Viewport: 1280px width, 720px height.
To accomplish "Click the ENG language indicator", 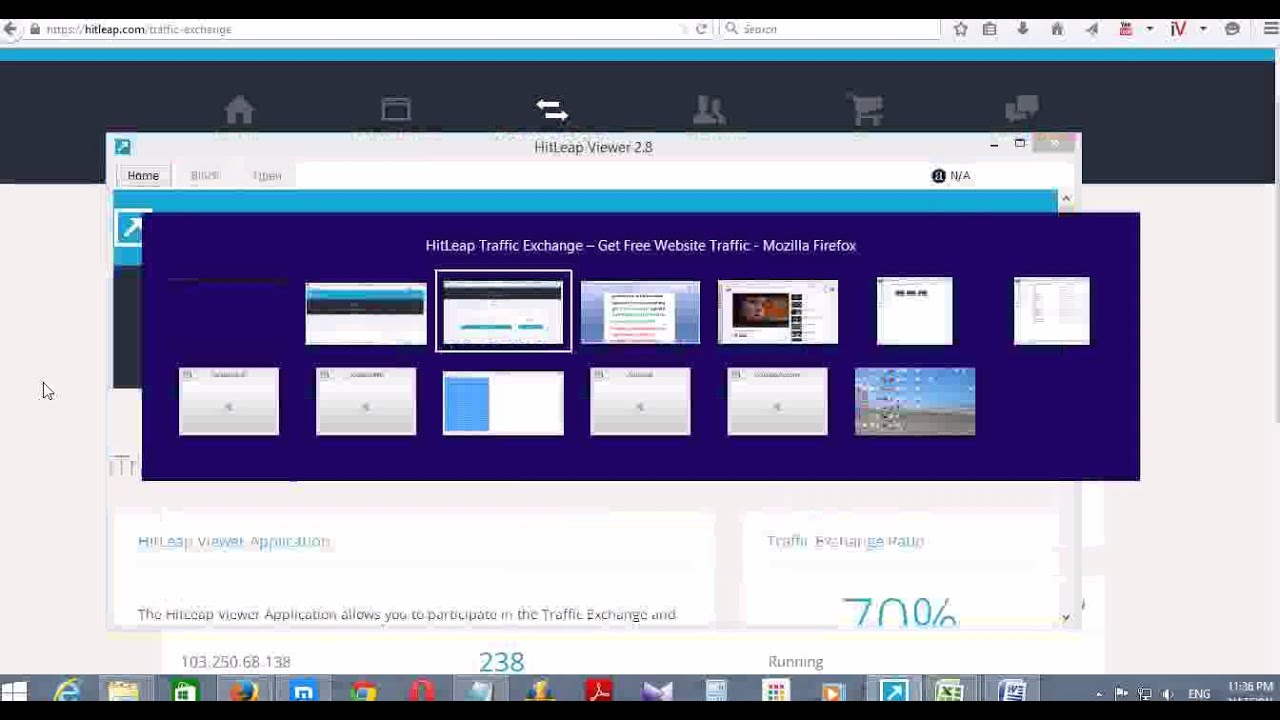I will click(x=1199, y=694).
